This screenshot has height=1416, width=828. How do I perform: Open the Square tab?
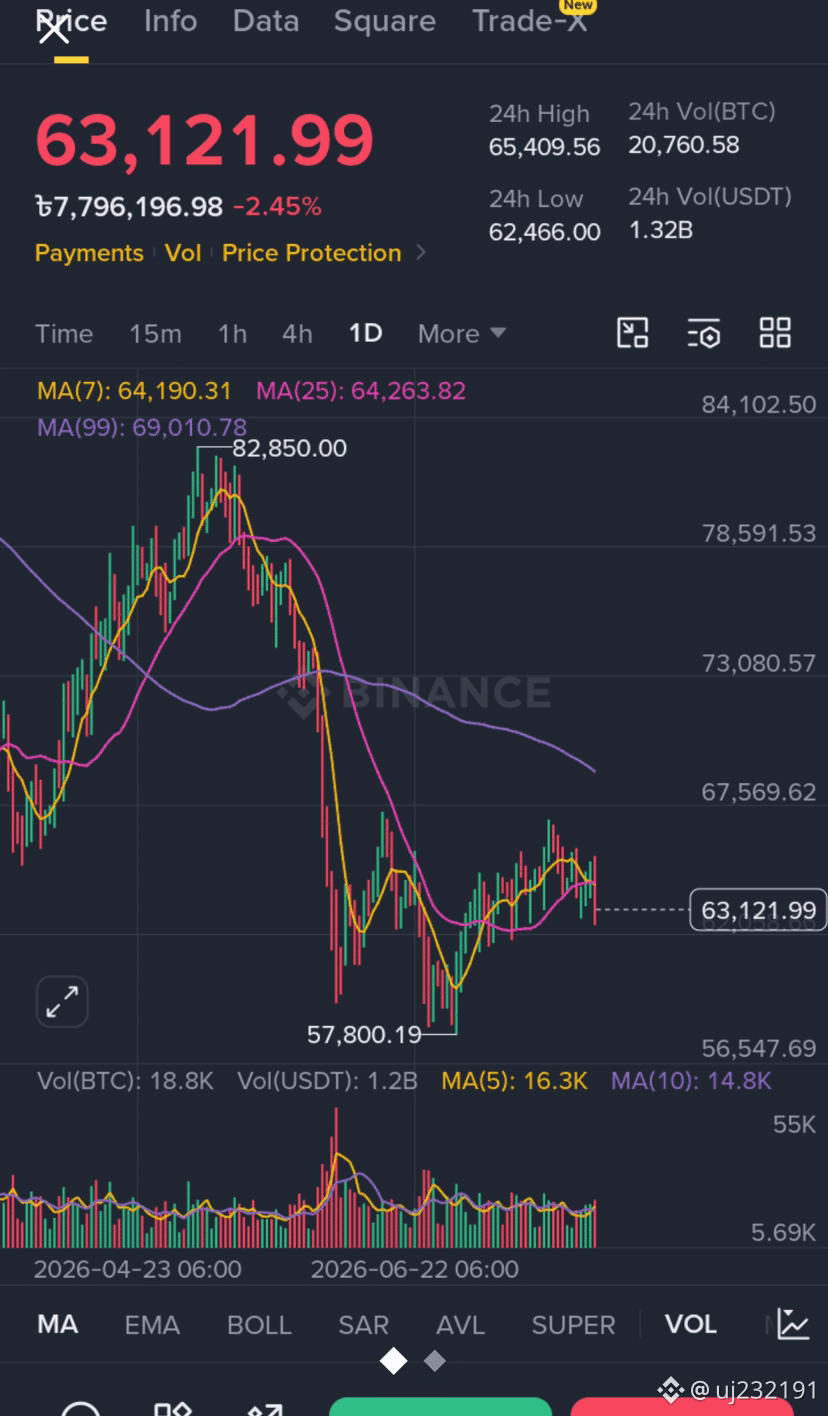click(x=385, y=21)
